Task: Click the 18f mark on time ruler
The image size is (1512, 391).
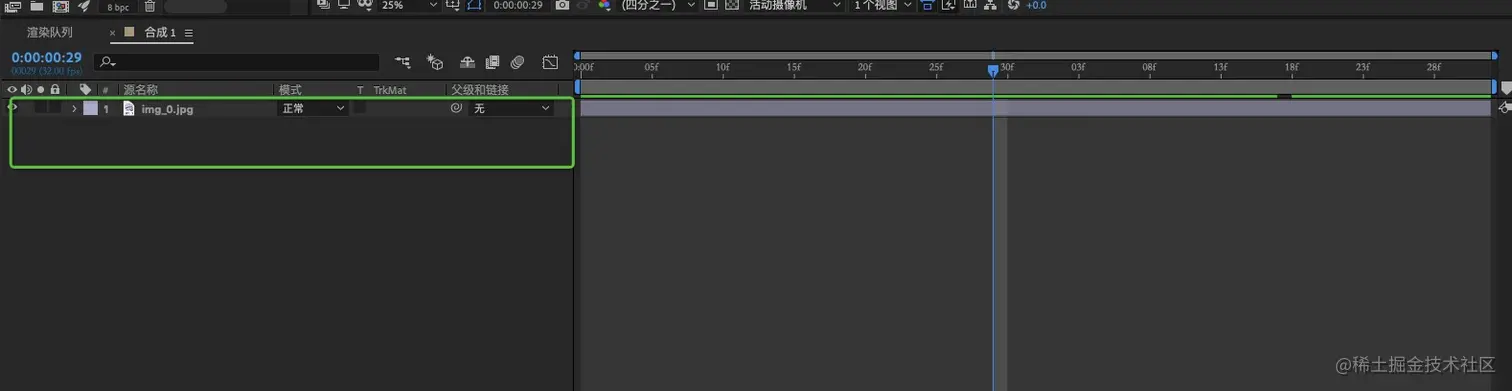Action: [x=1292, y=68]
